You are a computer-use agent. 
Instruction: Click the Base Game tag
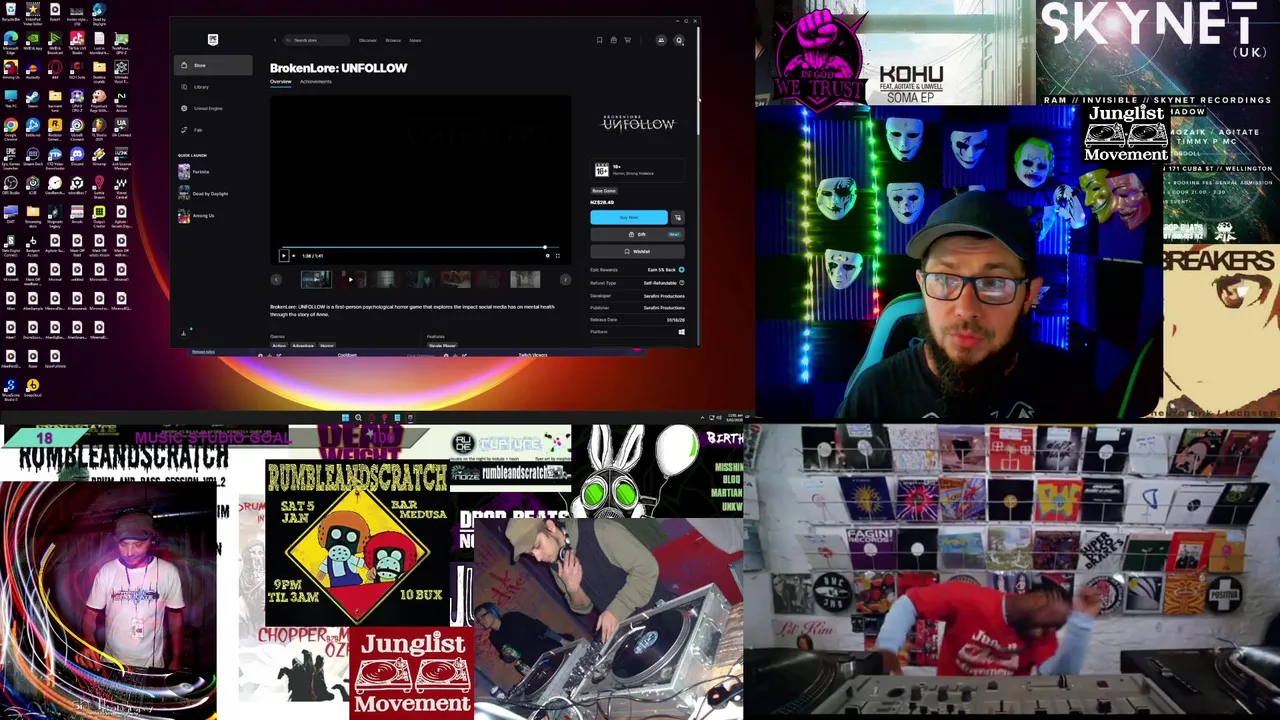[x=604, y=191]
